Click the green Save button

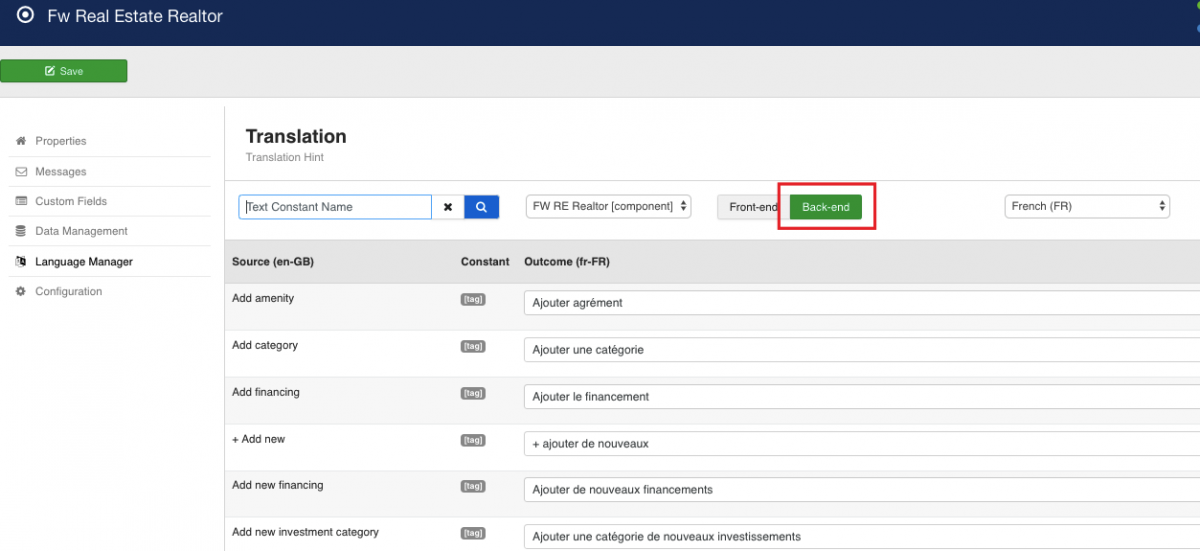(64, 71)
